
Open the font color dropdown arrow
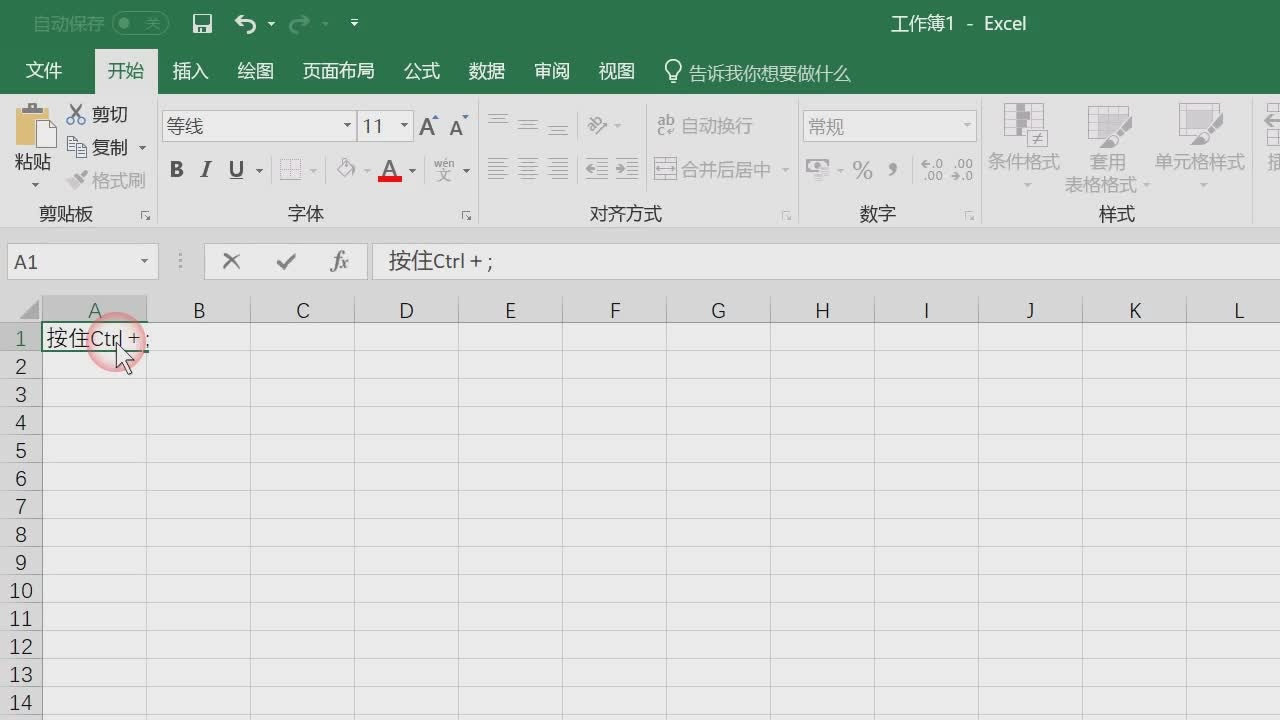click(x=411, y=171)
